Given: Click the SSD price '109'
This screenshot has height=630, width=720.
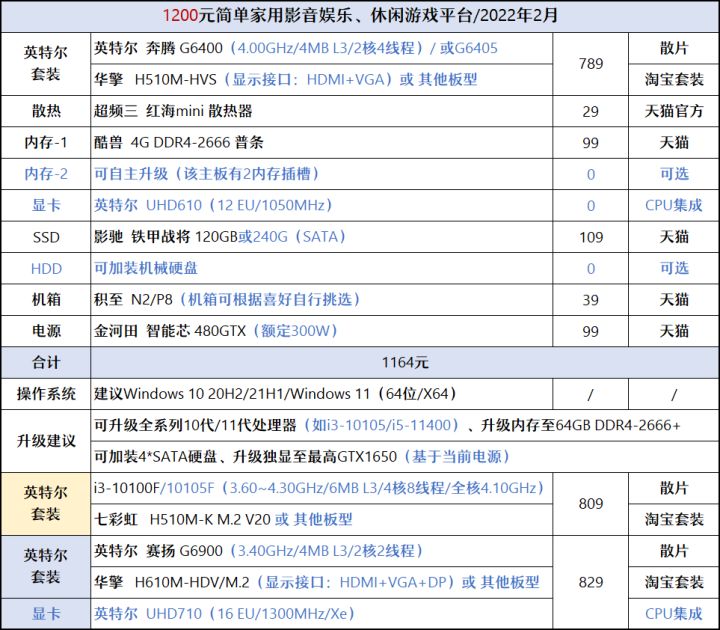Looking at the screenshot, I should 591,237.
